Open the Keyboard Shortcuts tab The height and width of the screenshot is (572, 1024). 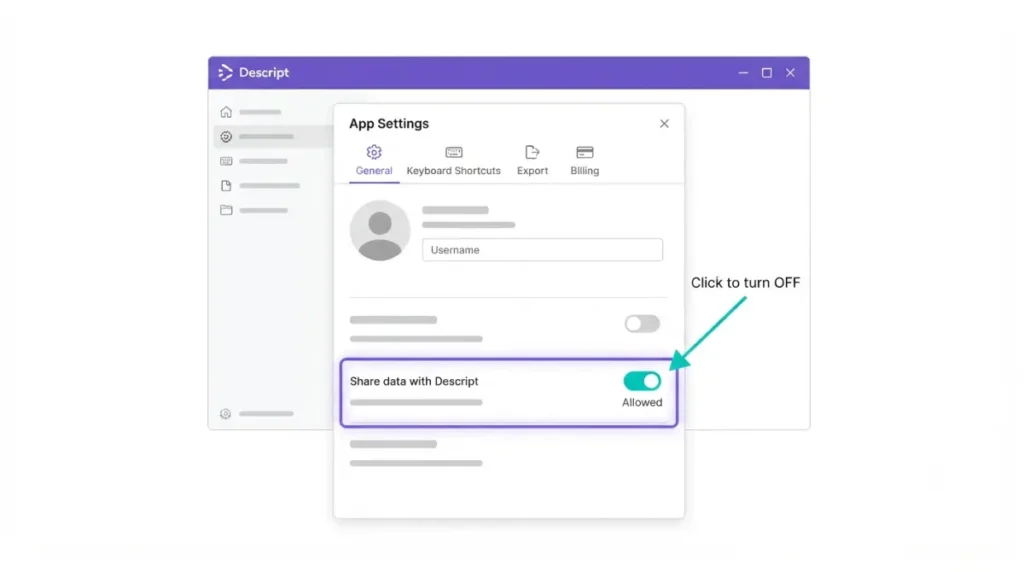(x=454, y=161)
